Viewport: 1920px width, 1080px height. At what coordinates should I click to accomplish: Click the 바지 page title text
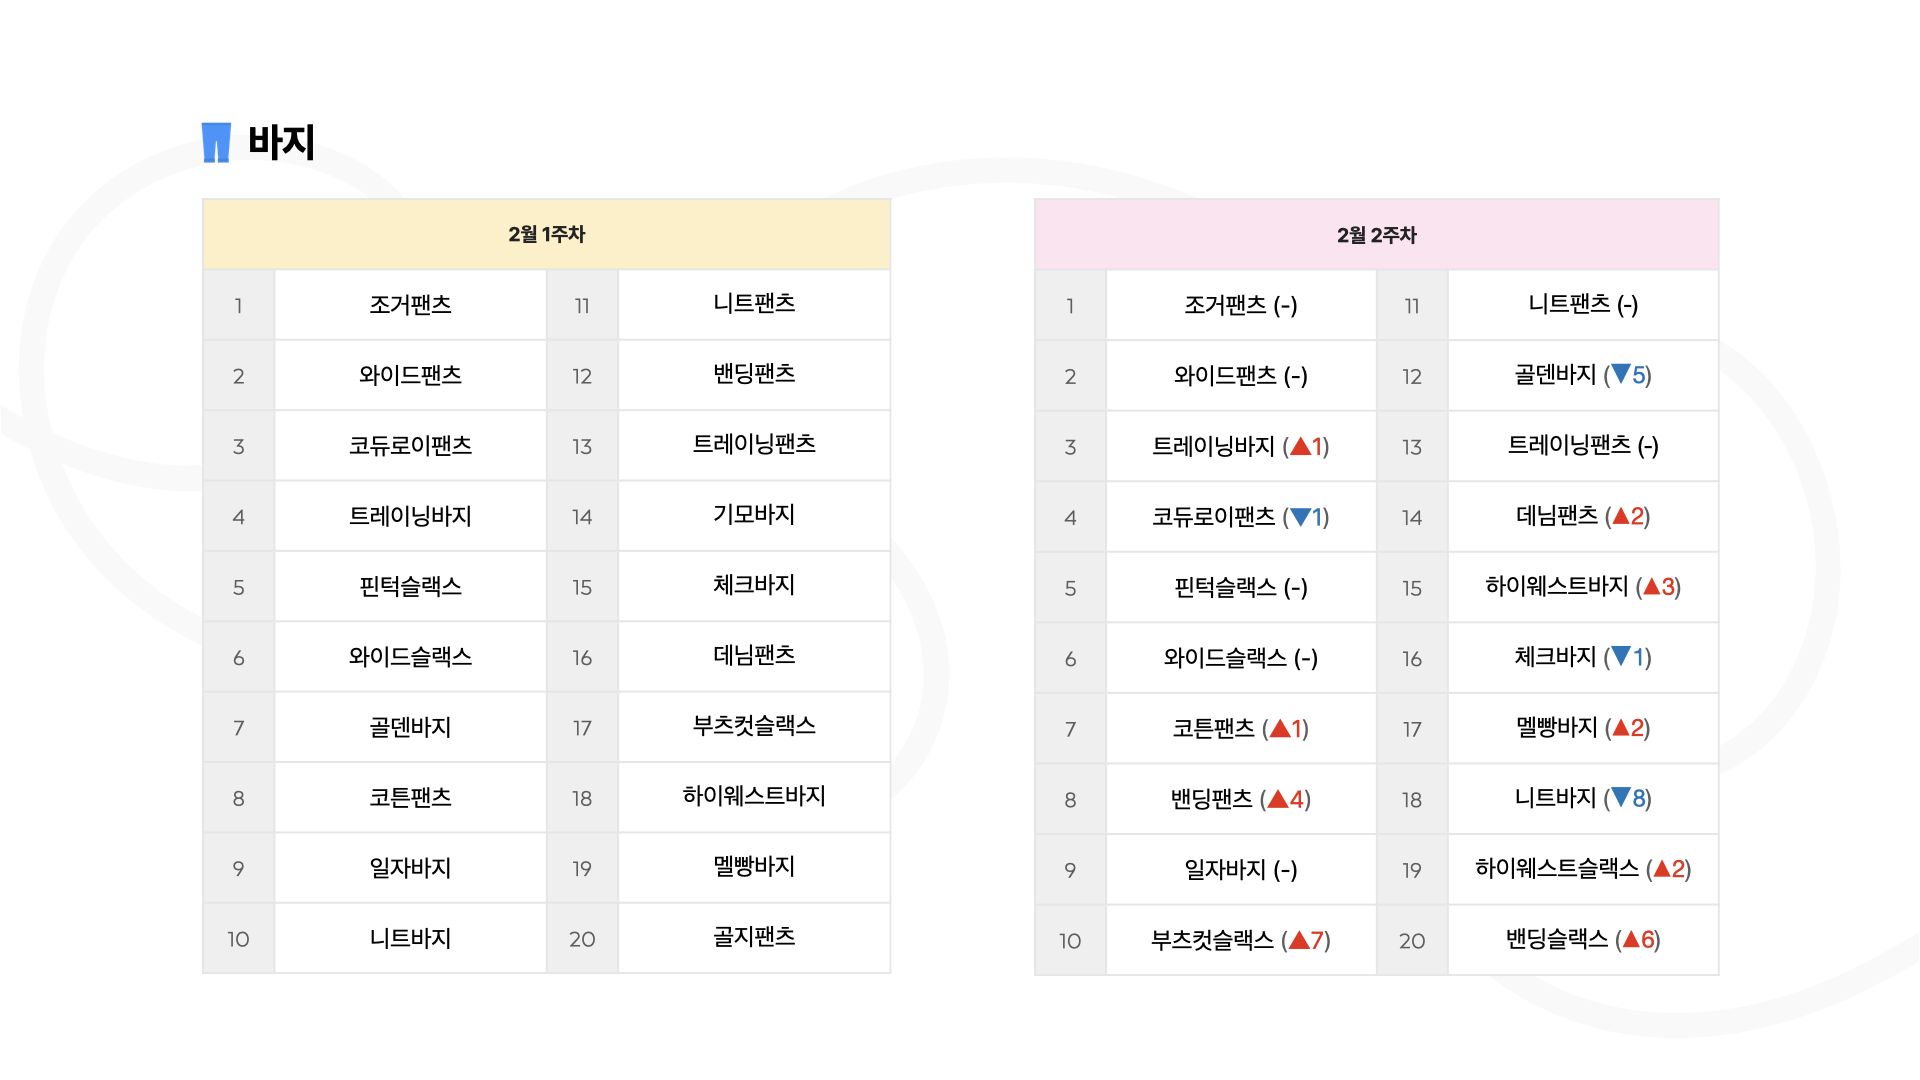click(x=281, y=142)
